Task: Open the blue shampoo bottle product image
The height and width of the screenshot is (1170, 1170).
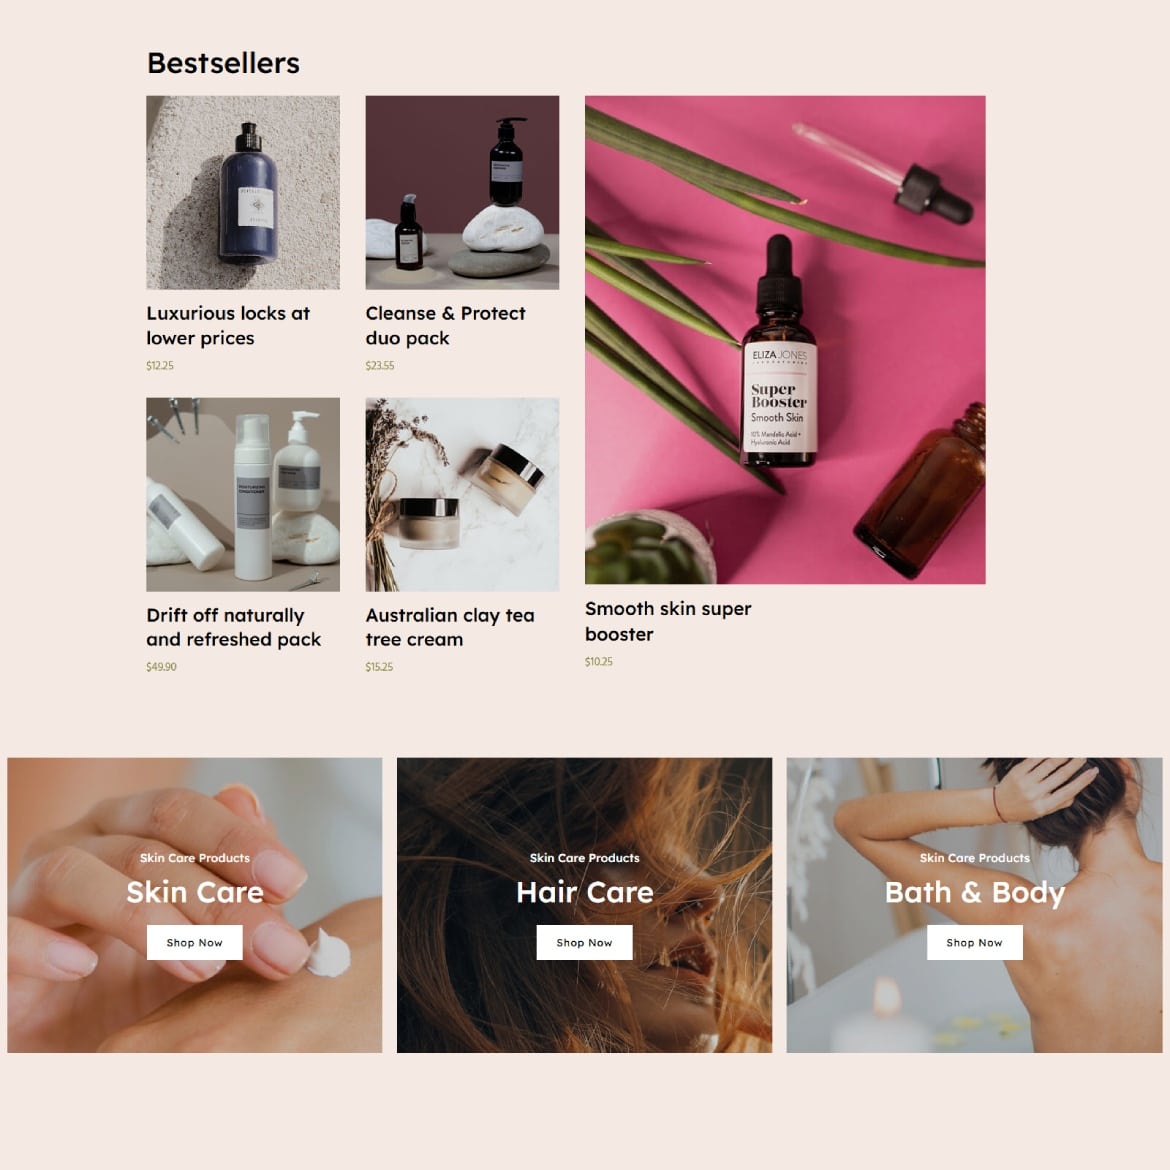Action: pyautogui.click(x=243, y=192)
